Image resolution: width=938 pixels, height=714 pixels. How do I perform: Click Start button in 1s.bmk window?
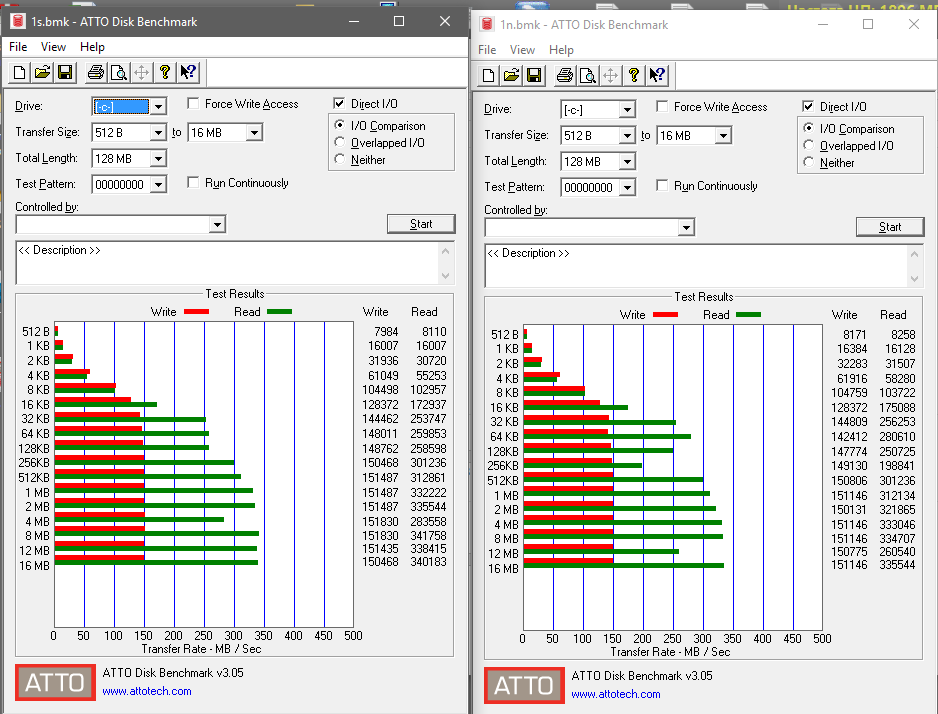point(421,224)
